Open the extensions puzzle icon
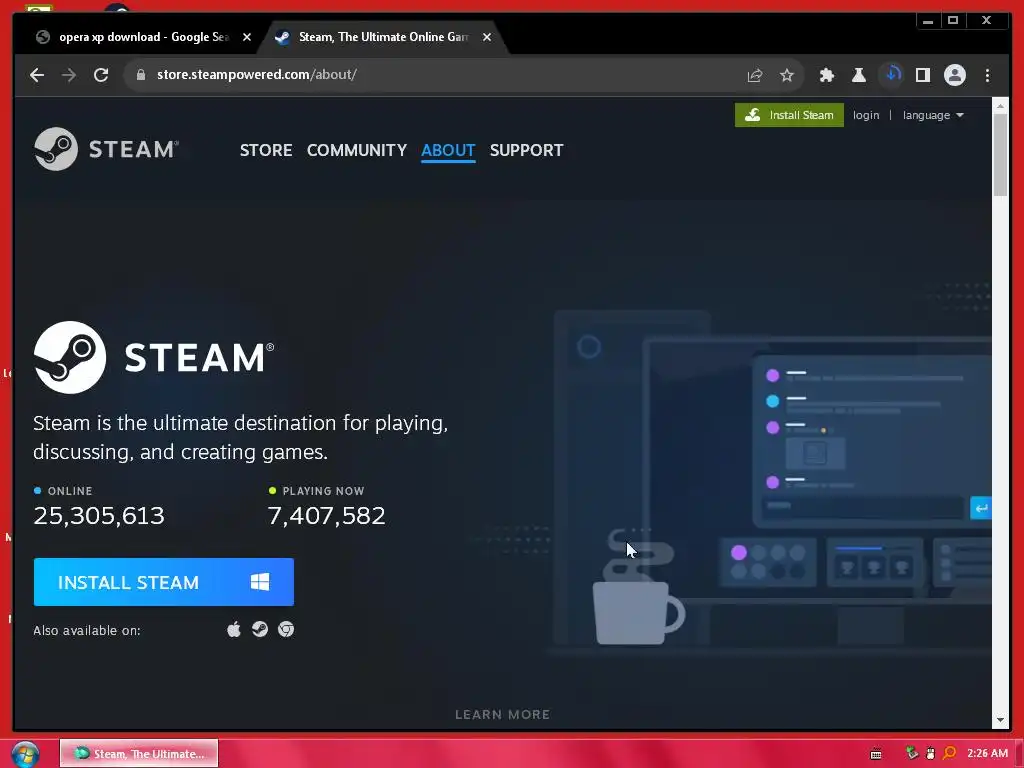Screen dimensions: 1024x768 [827, 75]
